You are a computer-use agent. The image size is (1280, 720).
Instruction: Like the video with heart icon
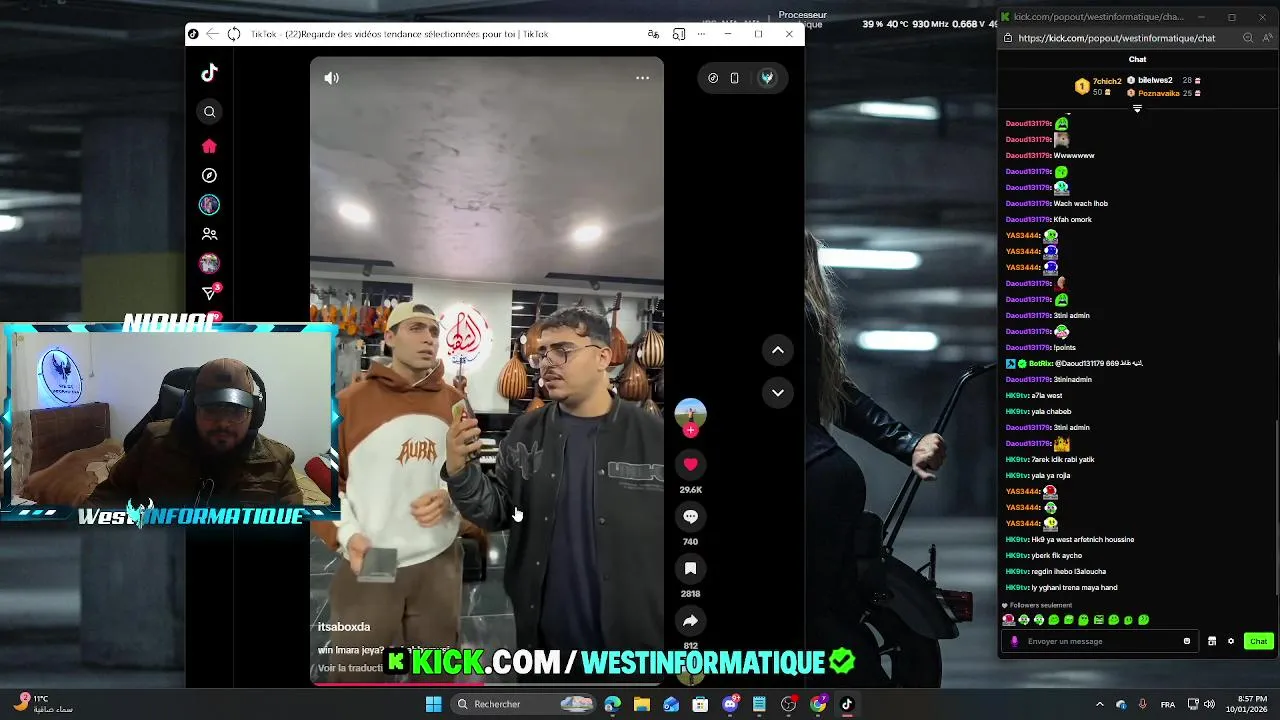point(690,464)
